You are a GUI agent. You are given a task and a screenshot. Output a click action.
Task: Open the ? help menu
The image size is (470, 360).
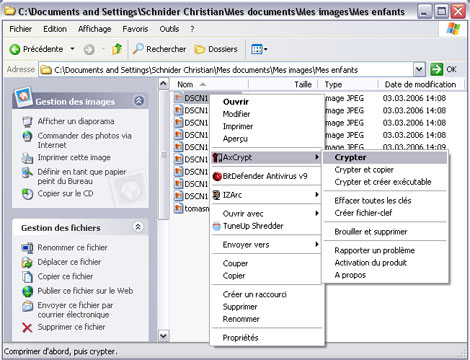point(192,29)
